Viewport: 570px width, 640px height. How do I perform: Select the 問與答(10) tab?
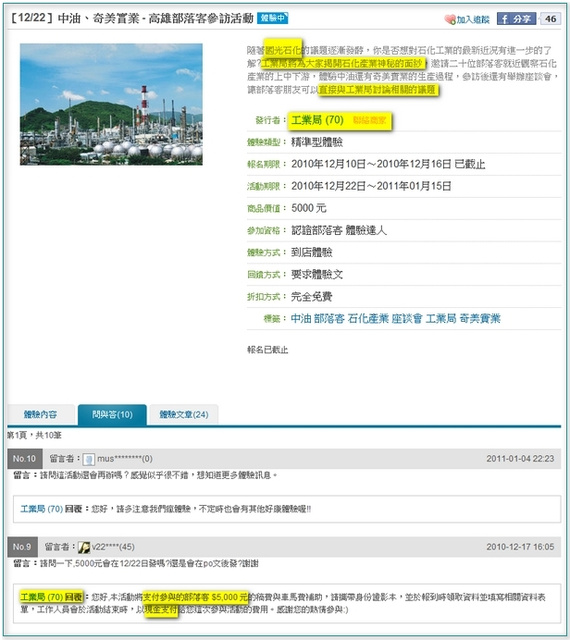pos(112,415)
